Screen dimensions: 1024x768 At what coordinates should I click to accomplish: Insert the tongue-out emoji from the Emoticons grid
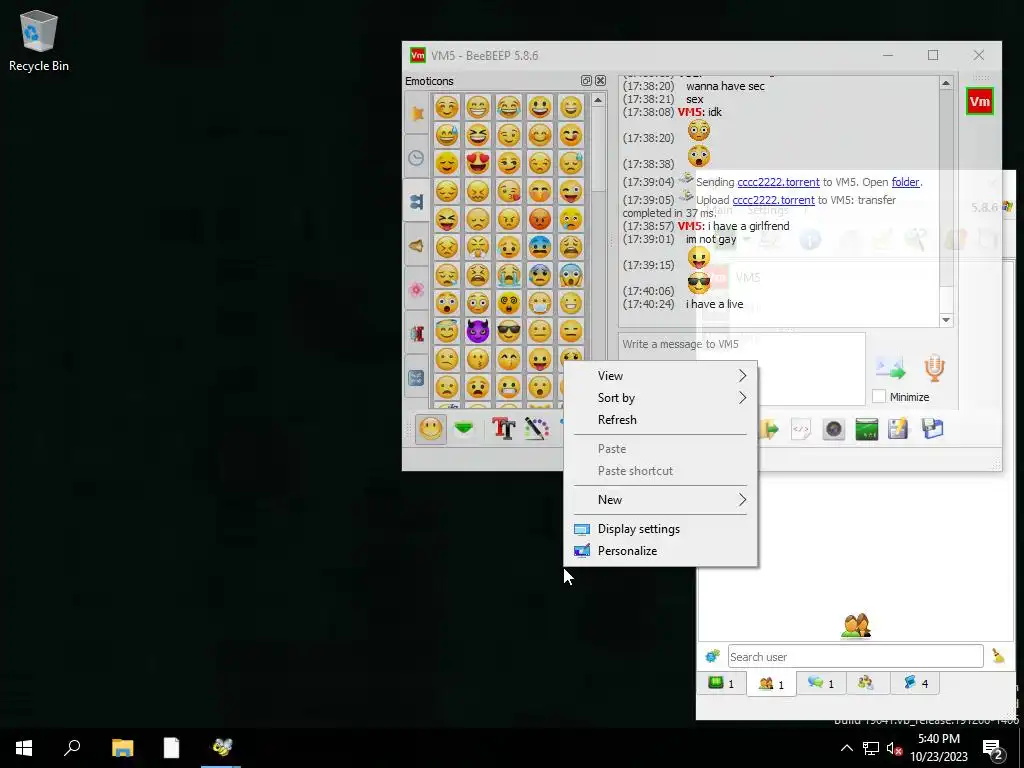click(540, 359)
